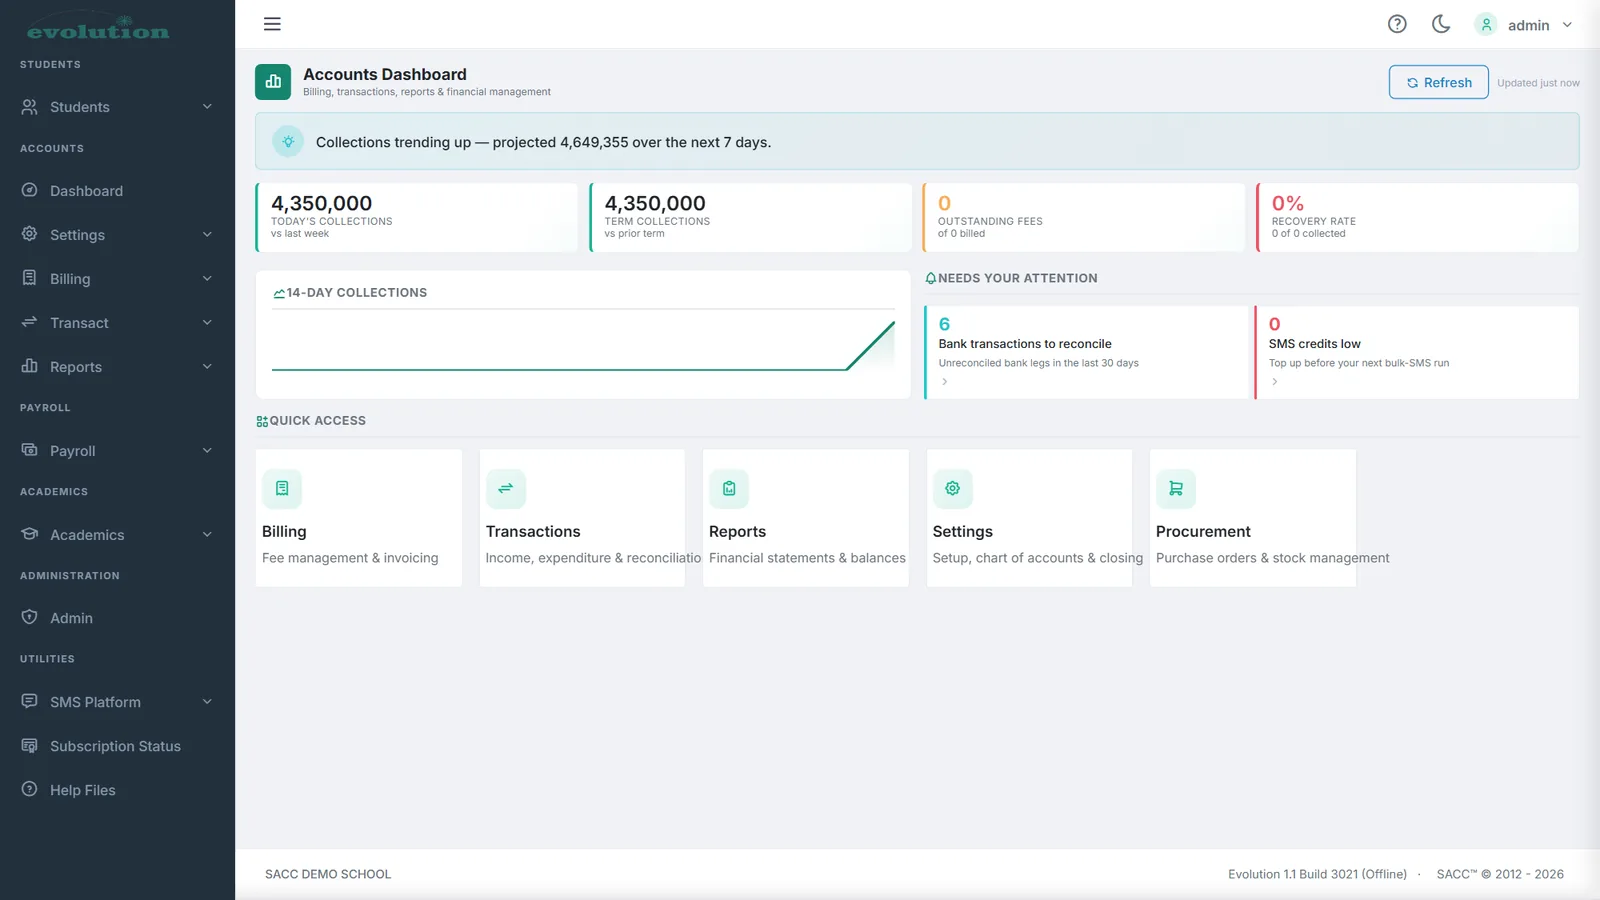Click the admin user avatar icon
Image resolution: width=1600 pixels, height=900 pixels.
point(1486,24)
